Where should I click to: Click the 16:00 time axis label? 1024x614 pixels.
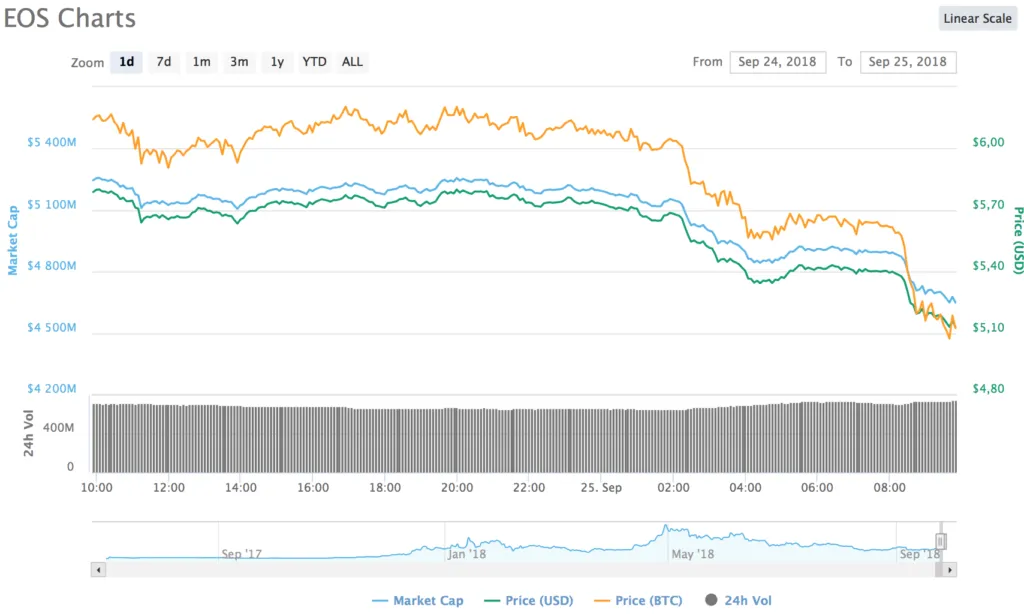(x=313, y=488)
